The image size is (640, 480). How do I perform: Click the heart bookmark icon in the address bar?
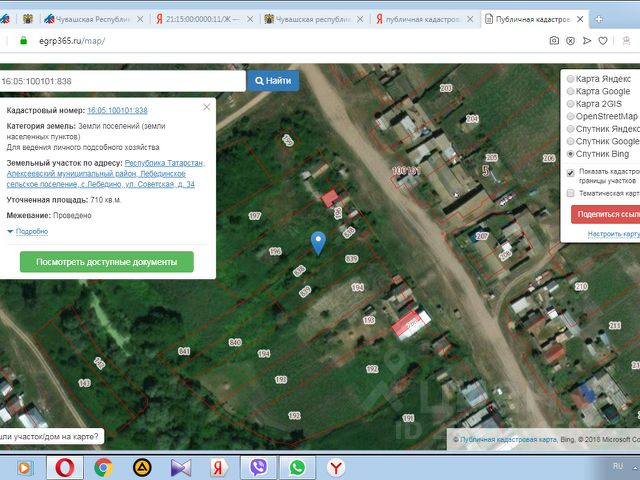click(x=603, y=40)
